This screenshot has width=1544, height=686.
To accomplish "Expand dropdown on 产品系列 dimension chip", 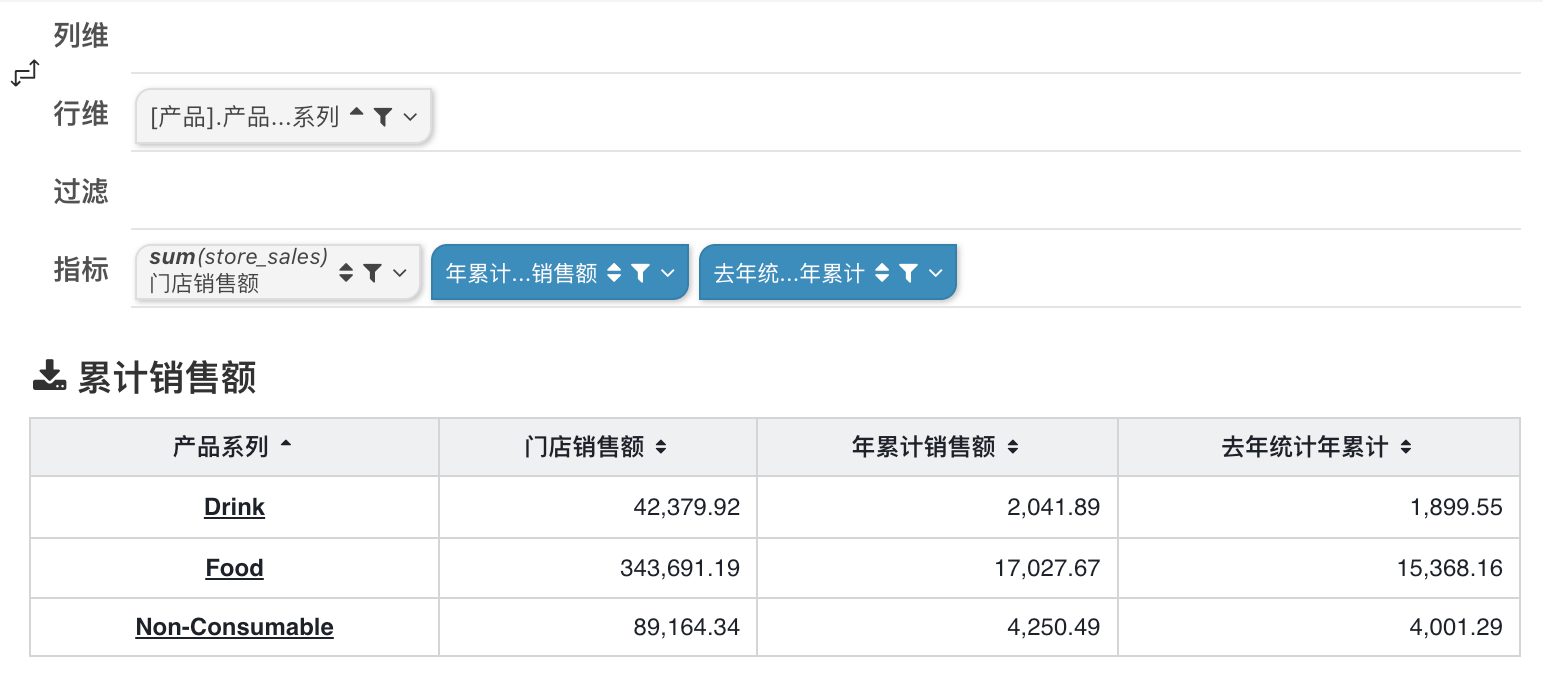I will (x=410, y=117).
